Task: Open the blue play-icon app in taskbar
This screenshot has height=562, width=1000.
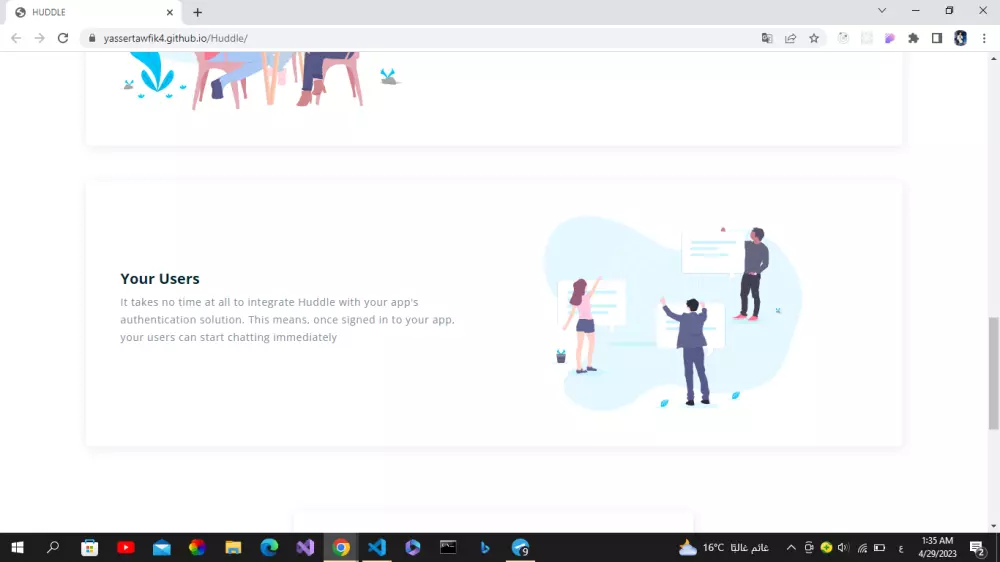Action: coord(413,547)
